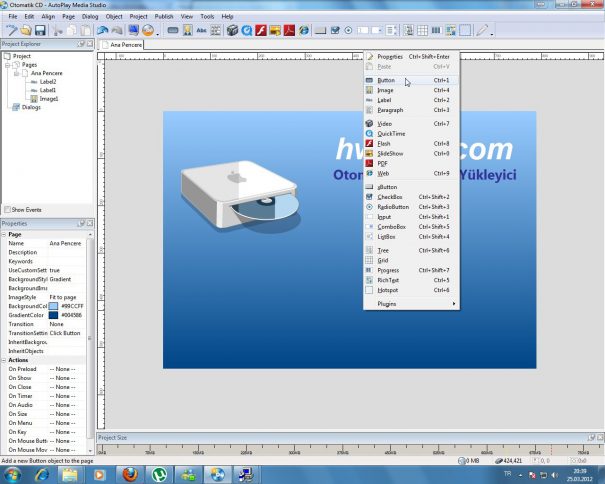The image size is (605, 484).
Task: Click the Windows Start button
Action: click(x=12, y=474)
